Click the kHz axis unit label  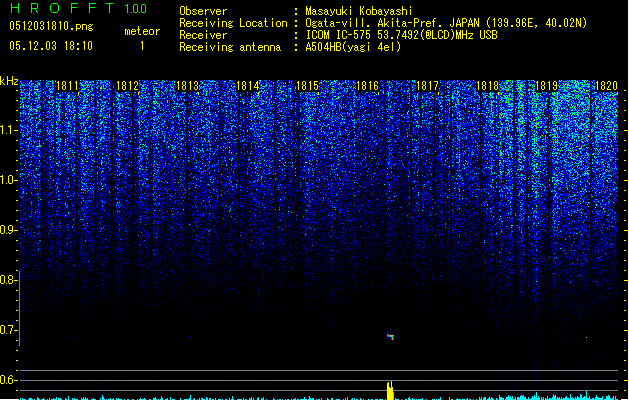(9, 81)
